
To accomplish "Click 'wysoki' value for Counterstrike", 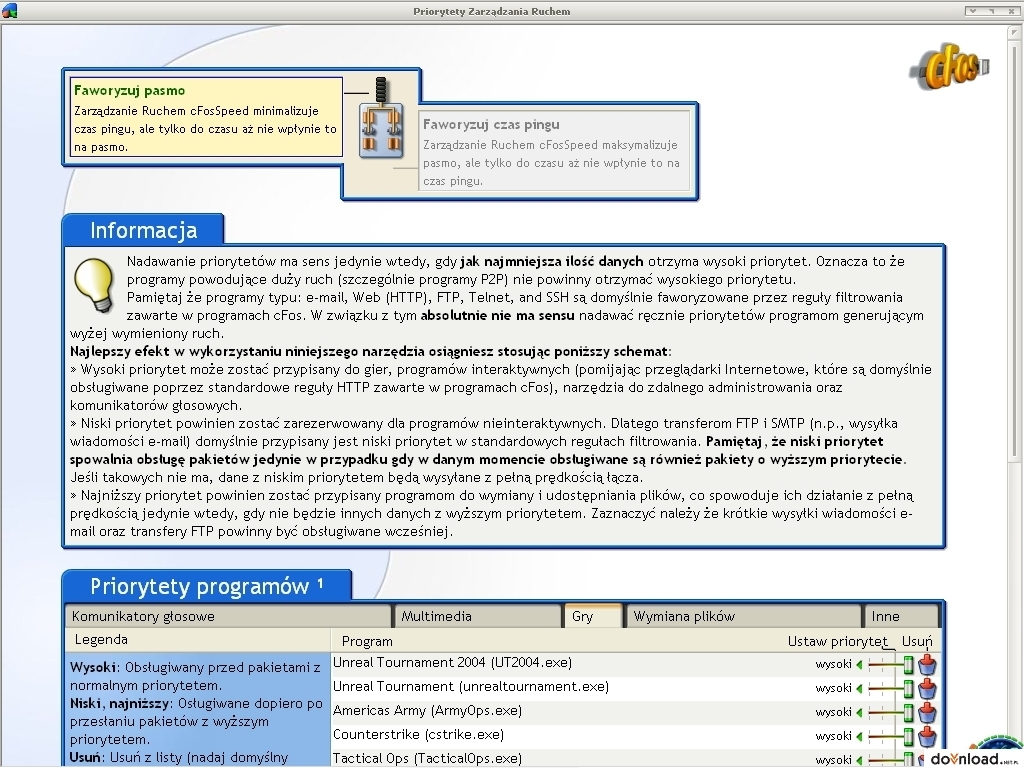I will tap(833, 737).
